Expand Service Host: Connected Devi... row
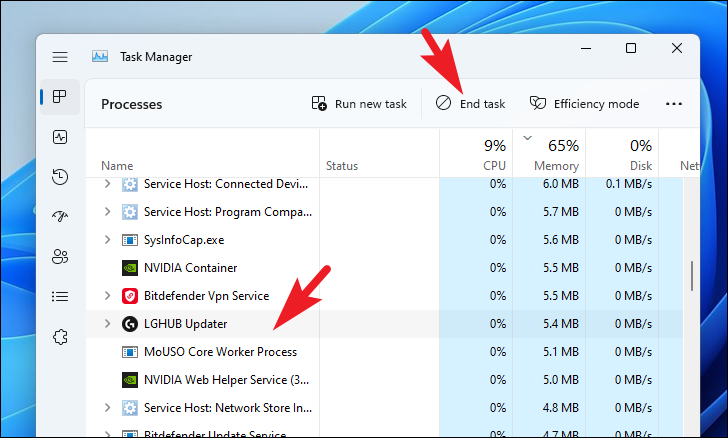Screen dimensions: 728x438 click(107, 184)
